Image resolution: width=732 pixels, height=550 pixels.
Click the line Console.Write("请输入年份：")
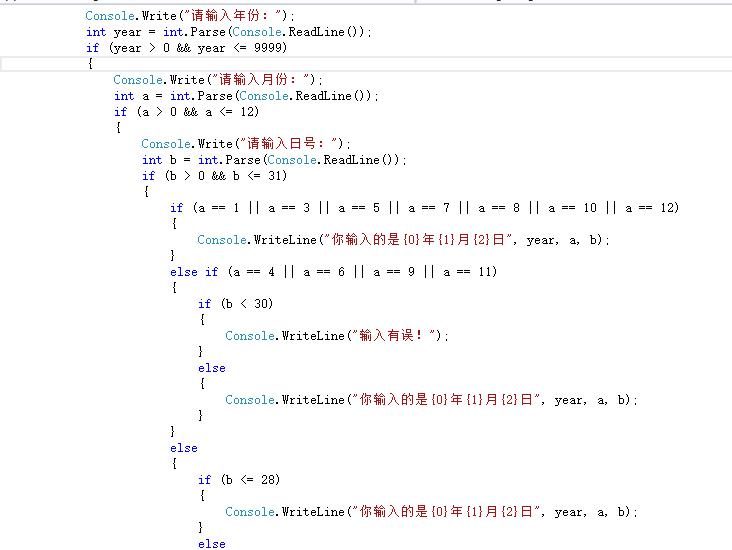(190, 16)
